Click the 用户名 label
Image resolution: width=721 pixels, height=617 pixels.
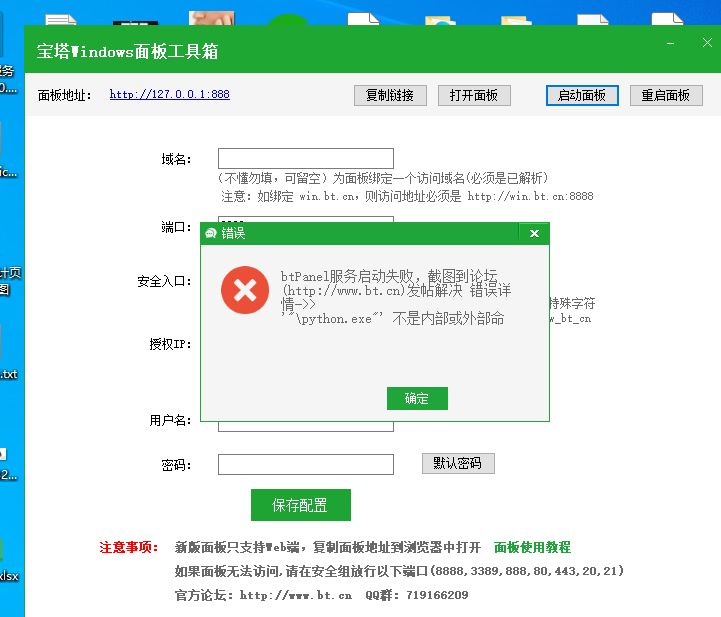pyautogui.click(x=170, y=420)
